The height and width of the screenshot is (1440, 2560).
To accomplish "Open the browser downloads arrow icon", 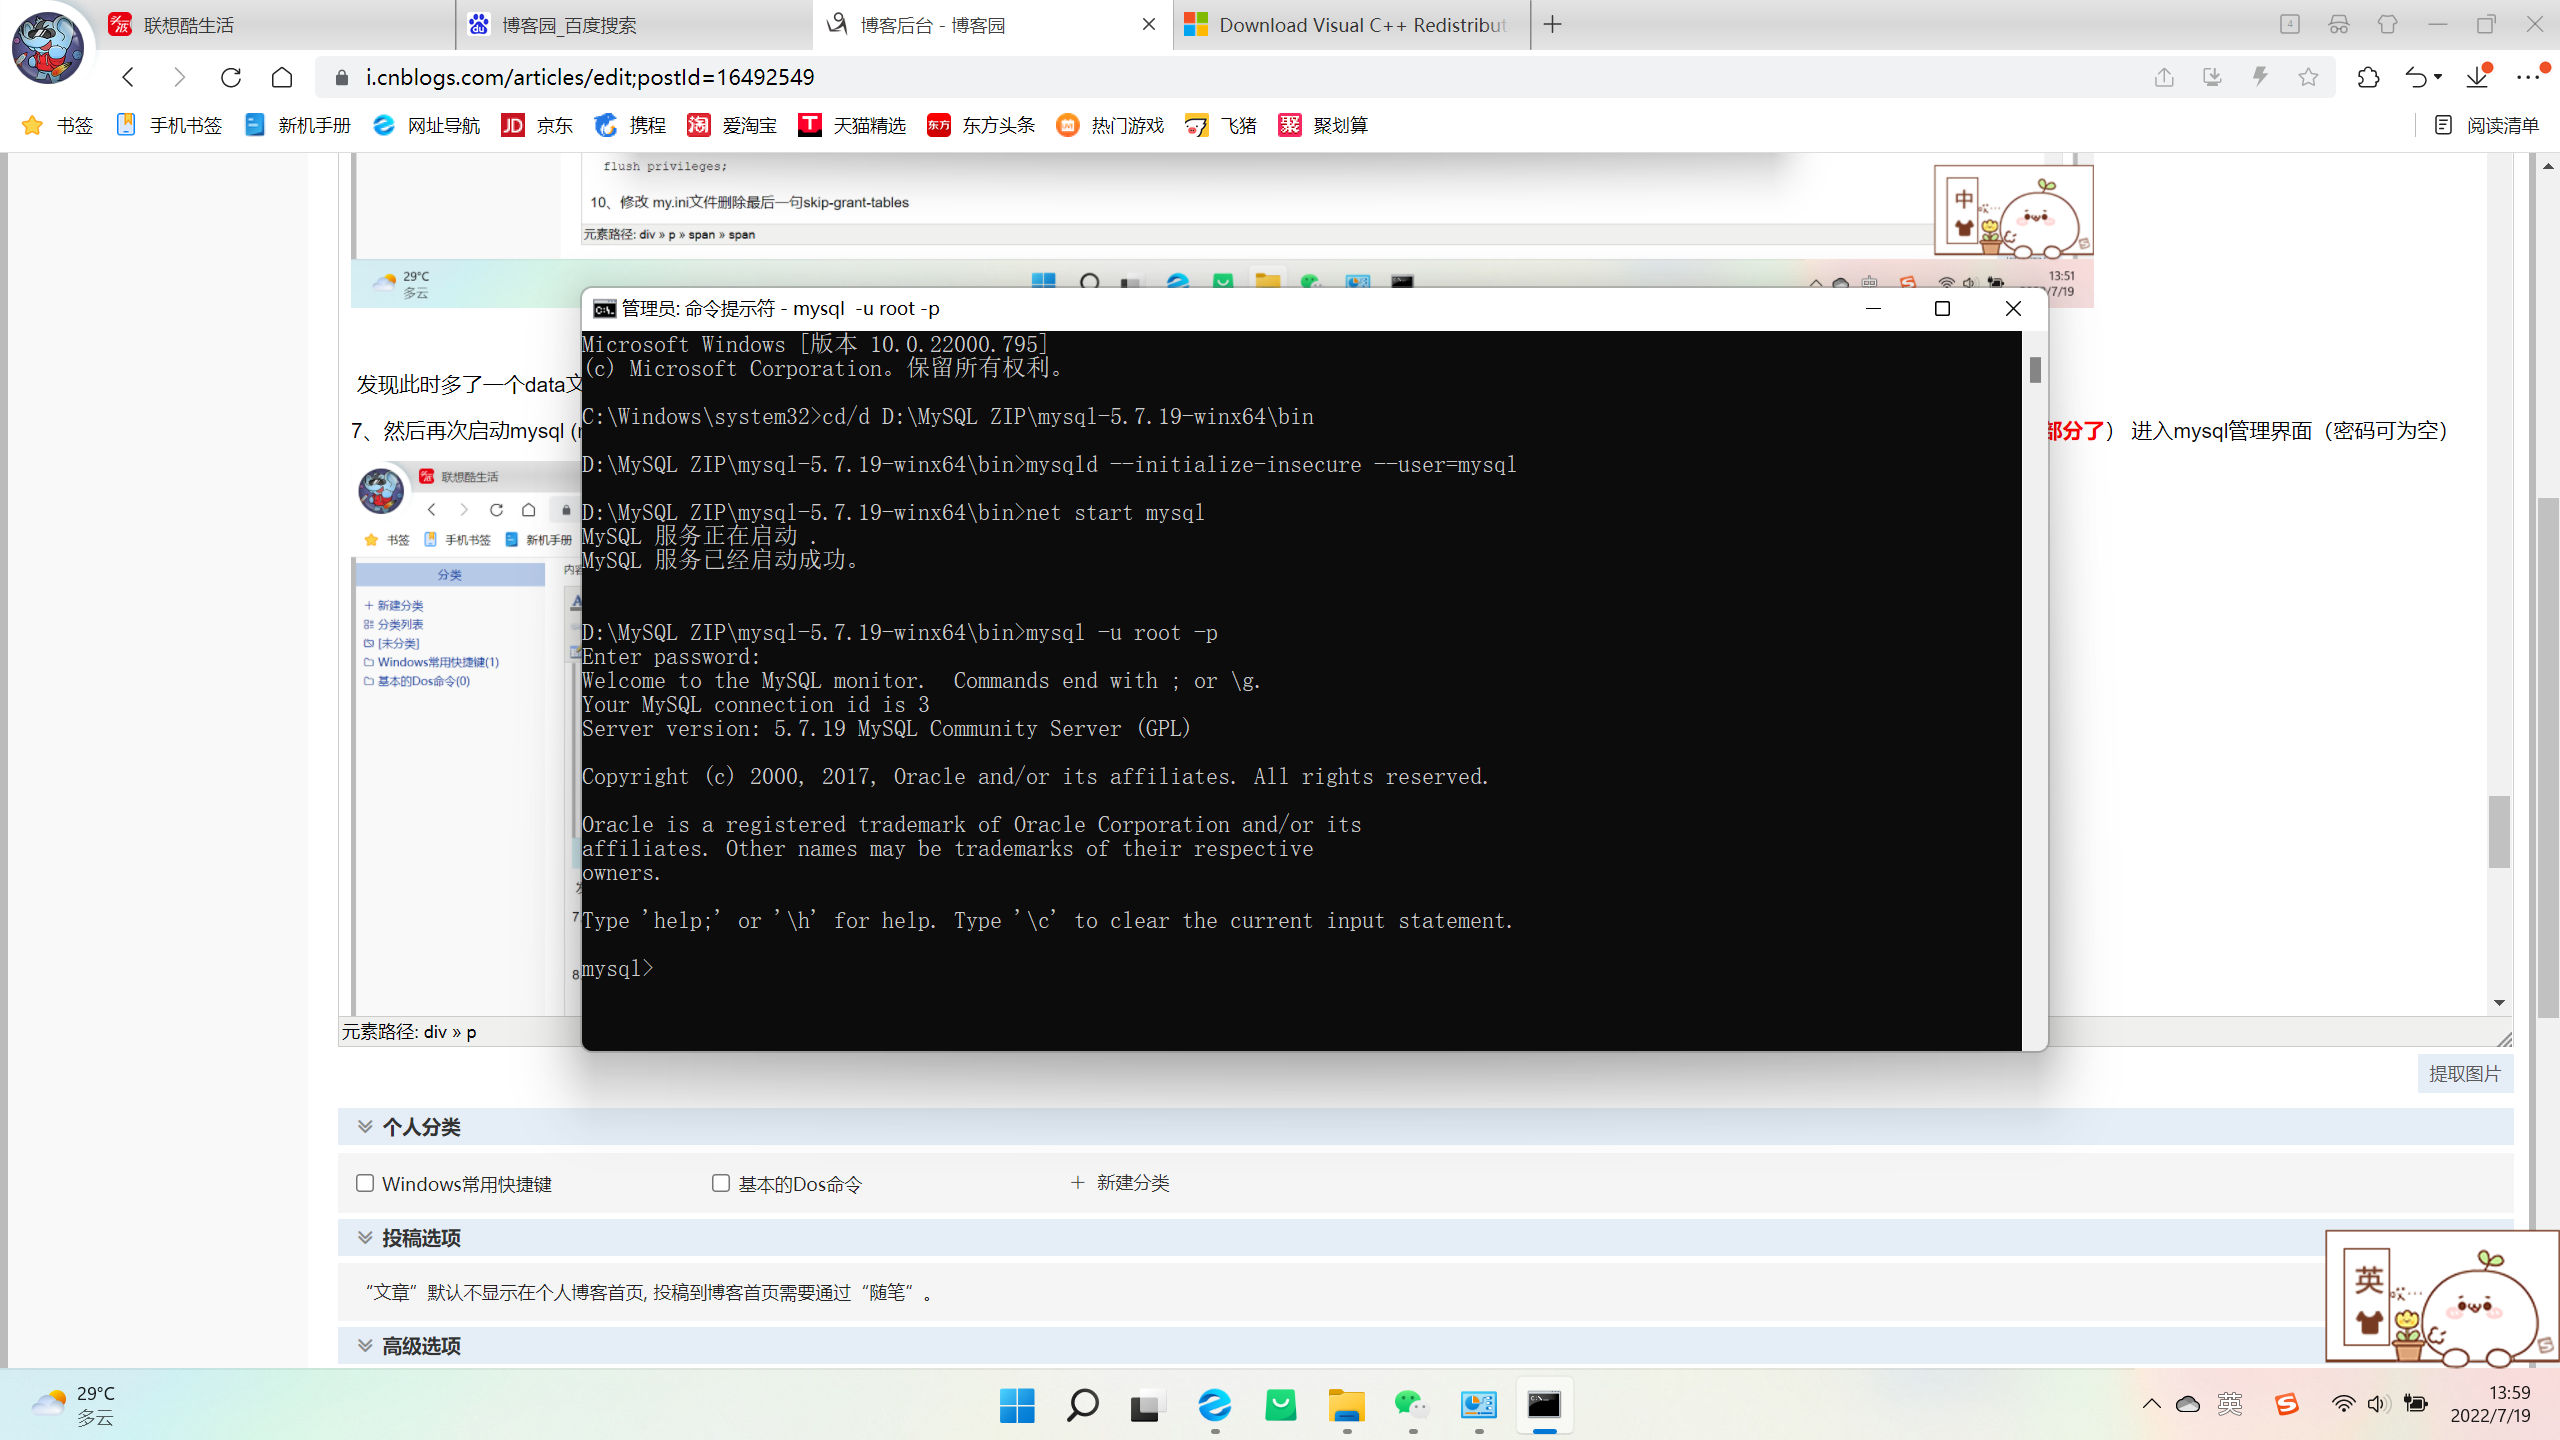I will tap(2477, 77).
